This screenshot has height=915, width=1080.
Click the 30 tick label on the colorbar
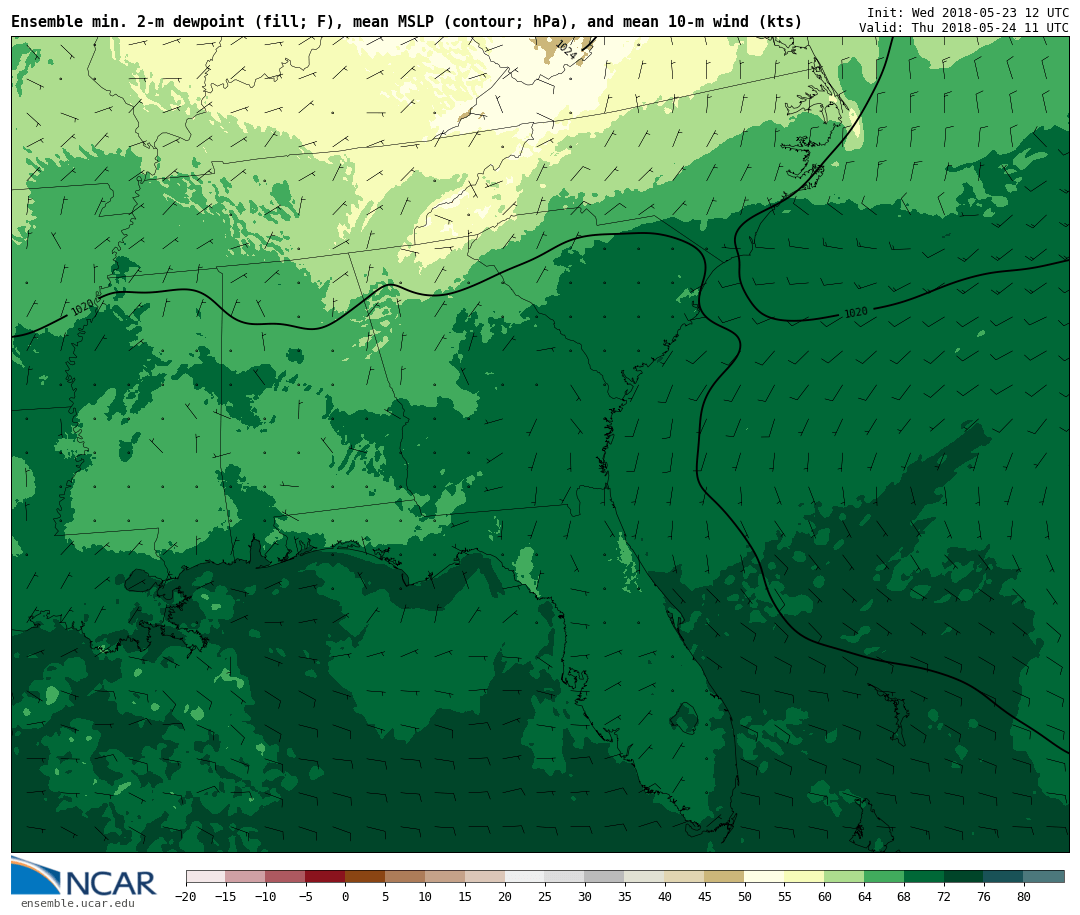[585, 896]
